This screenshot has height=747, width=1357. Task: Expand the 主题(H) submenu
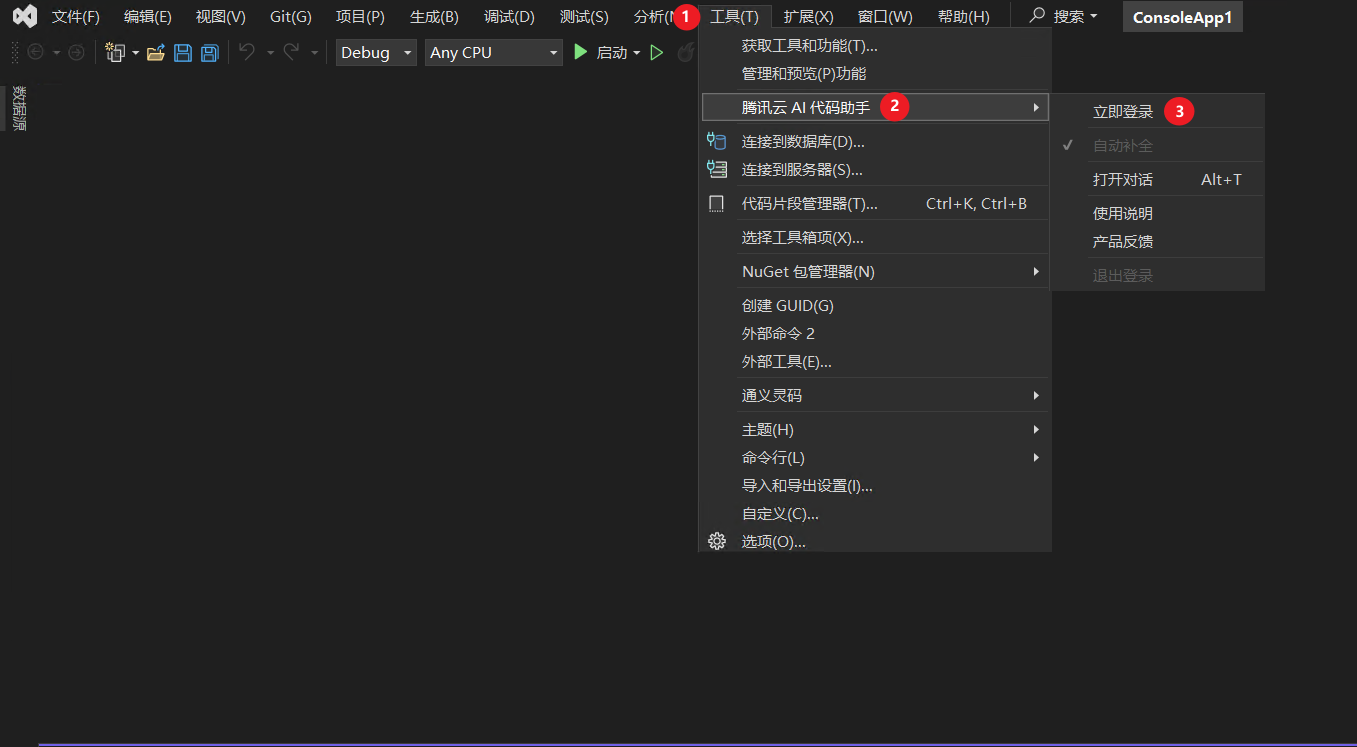click(875, 429)
